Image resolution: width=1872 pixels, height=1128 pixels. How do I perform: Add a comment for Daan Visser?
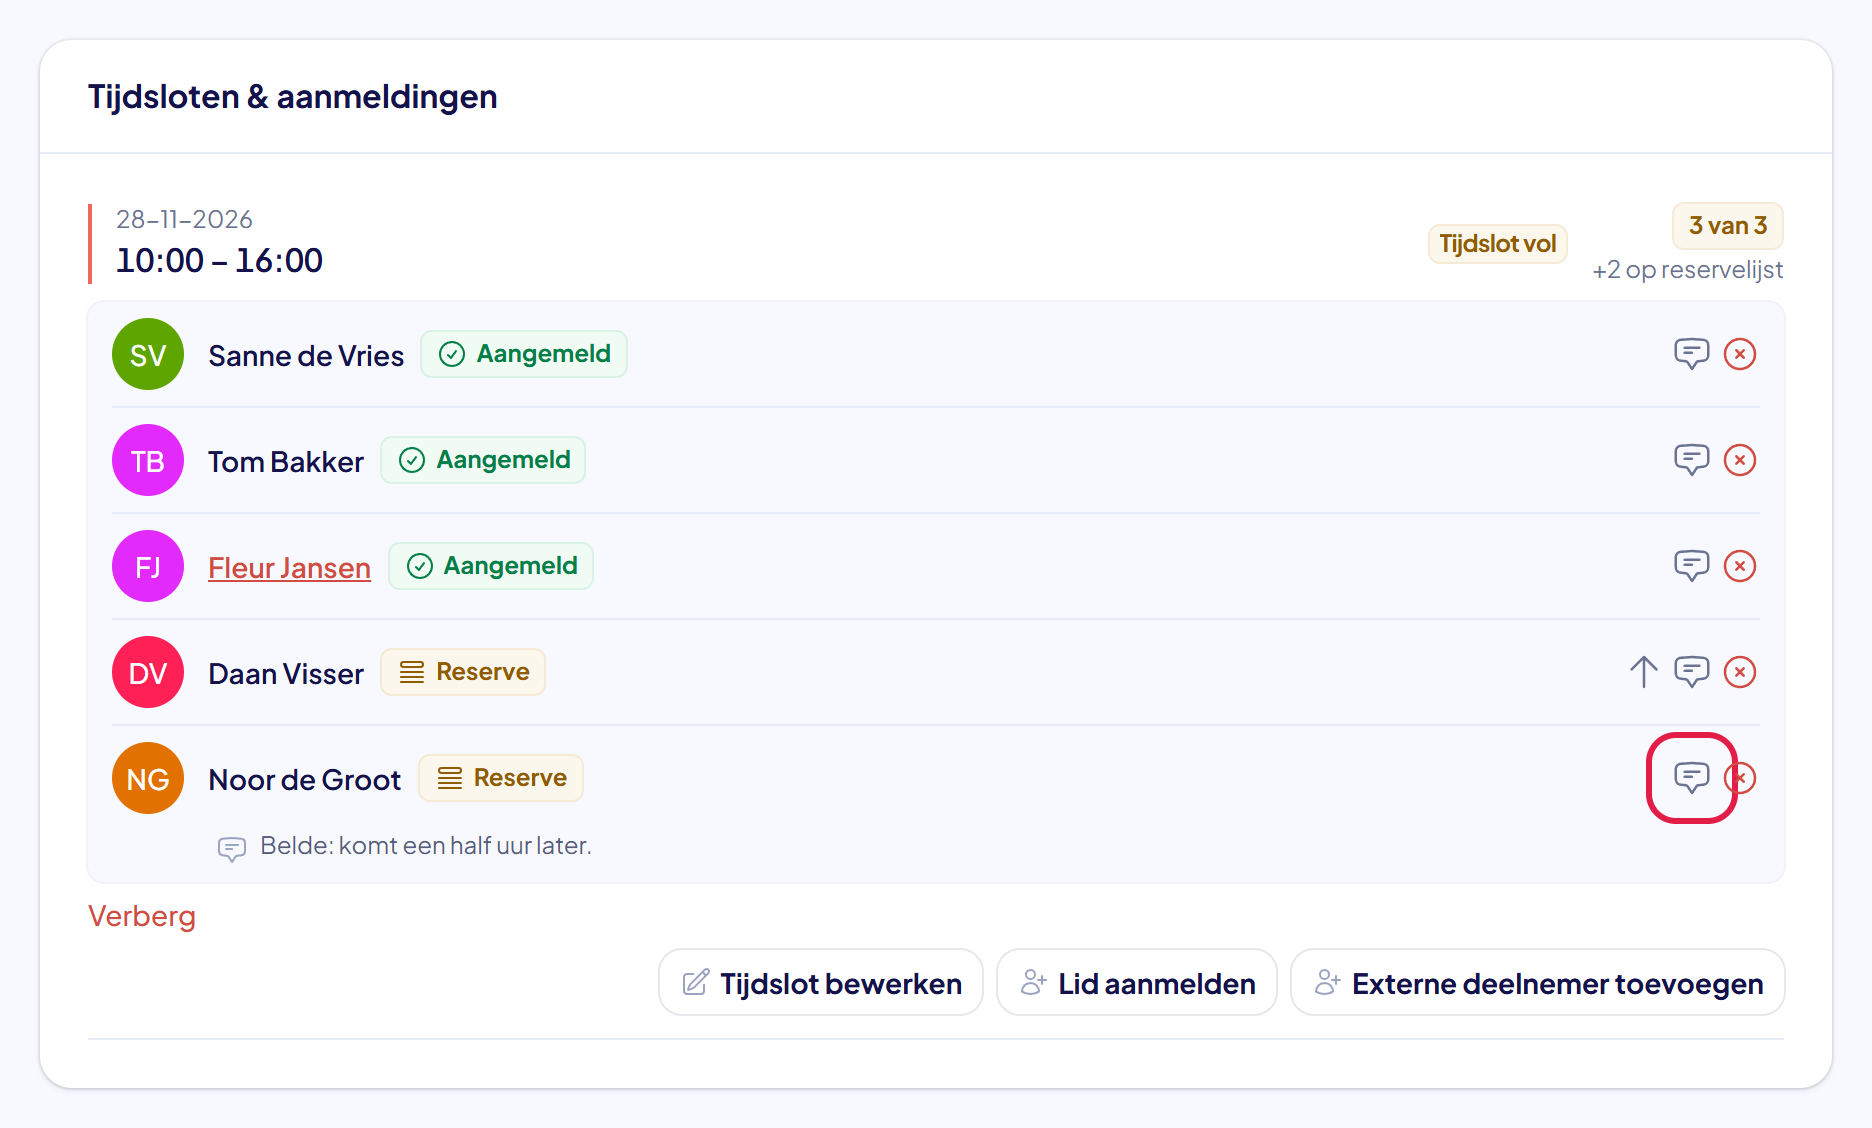coord(1691,672)
